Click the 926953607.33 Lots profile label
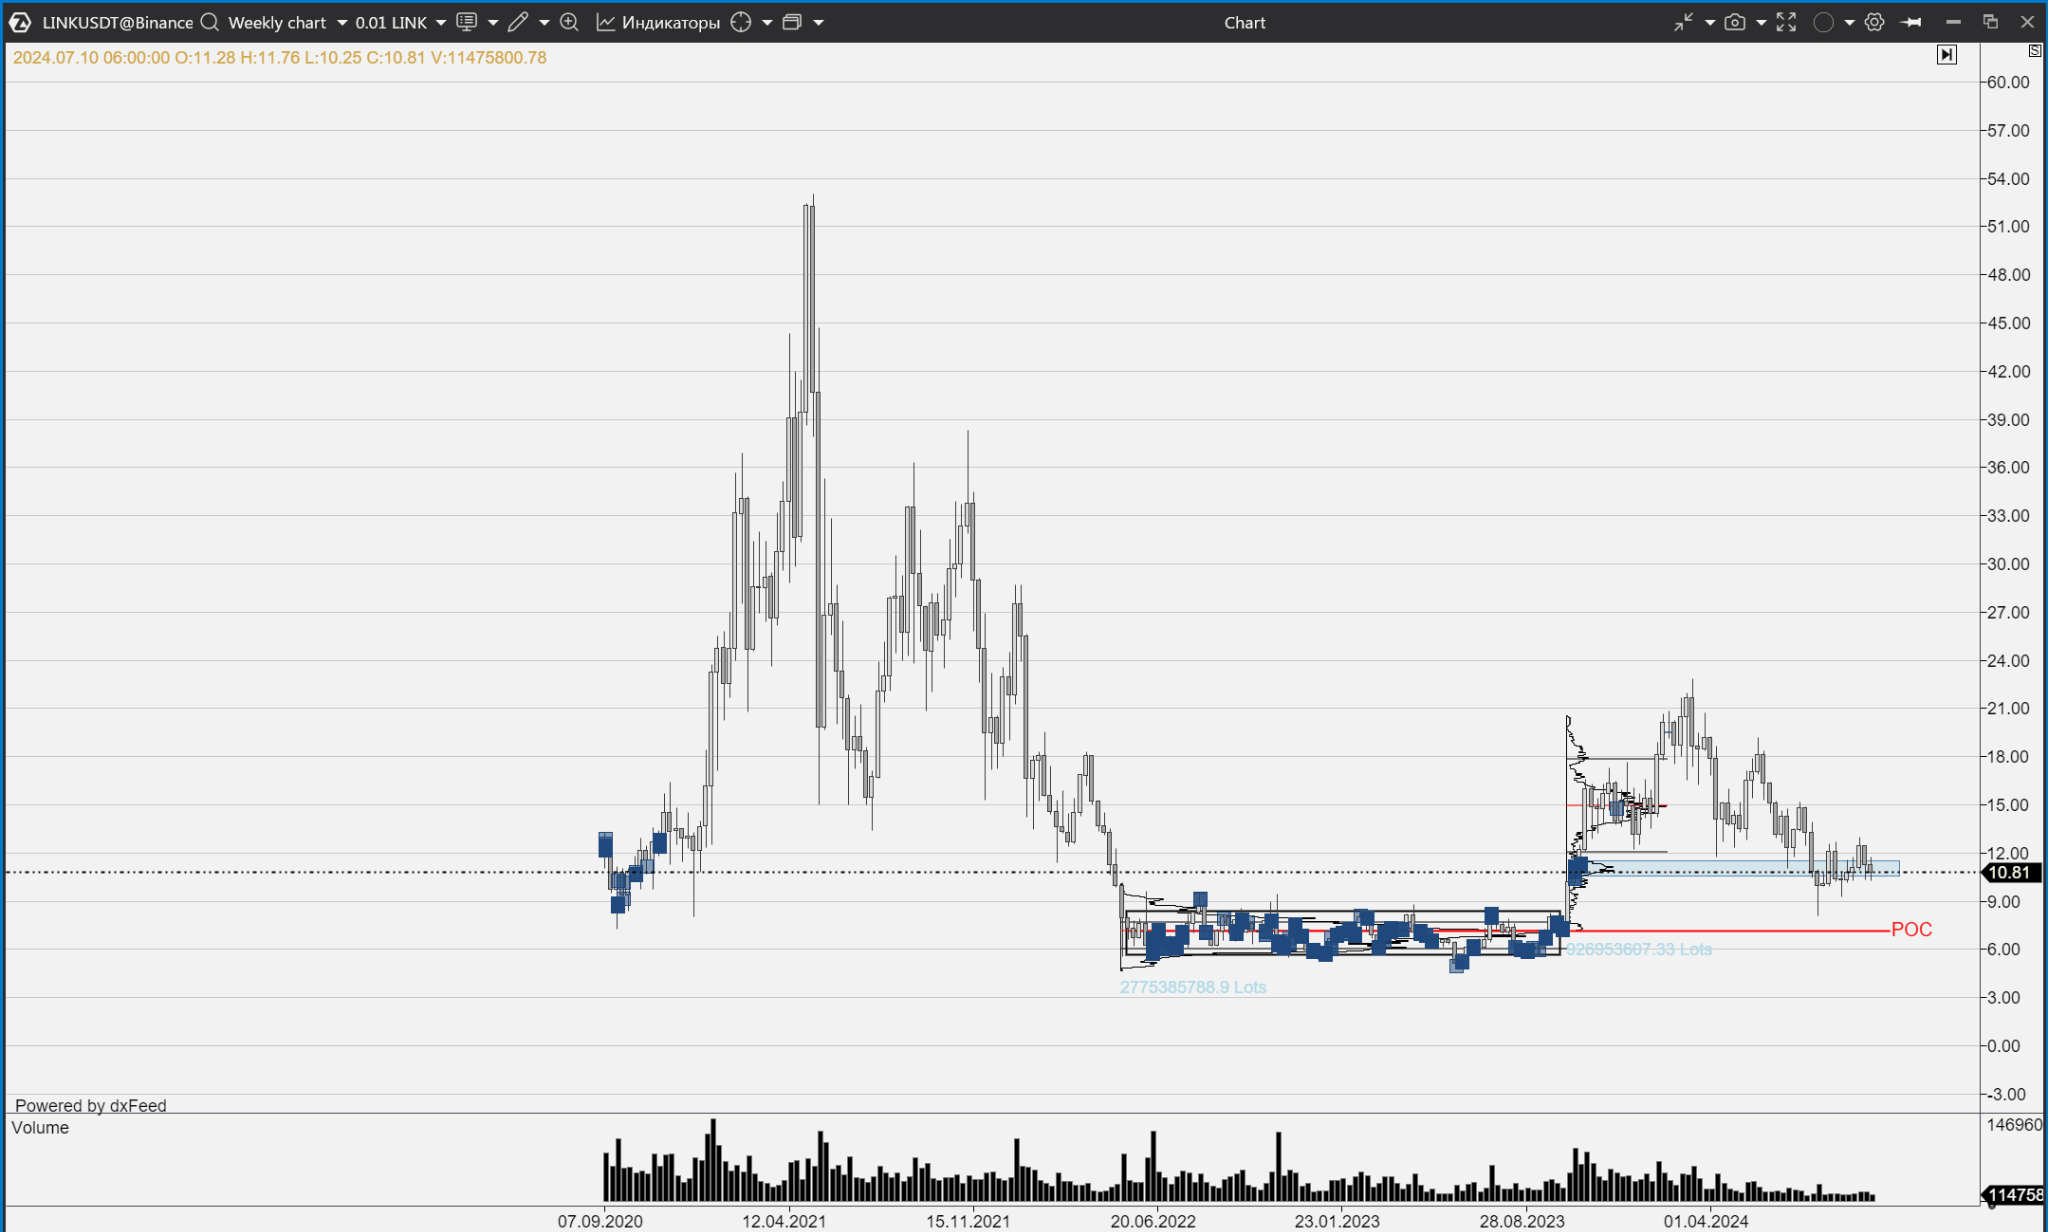 tap(1639, 949)
